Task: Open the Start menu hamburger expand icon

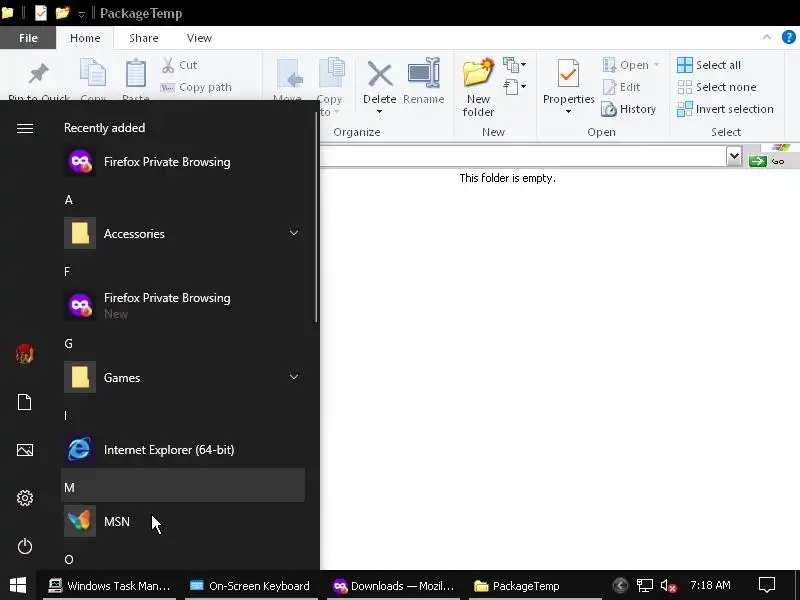Action: click(25, 128)
